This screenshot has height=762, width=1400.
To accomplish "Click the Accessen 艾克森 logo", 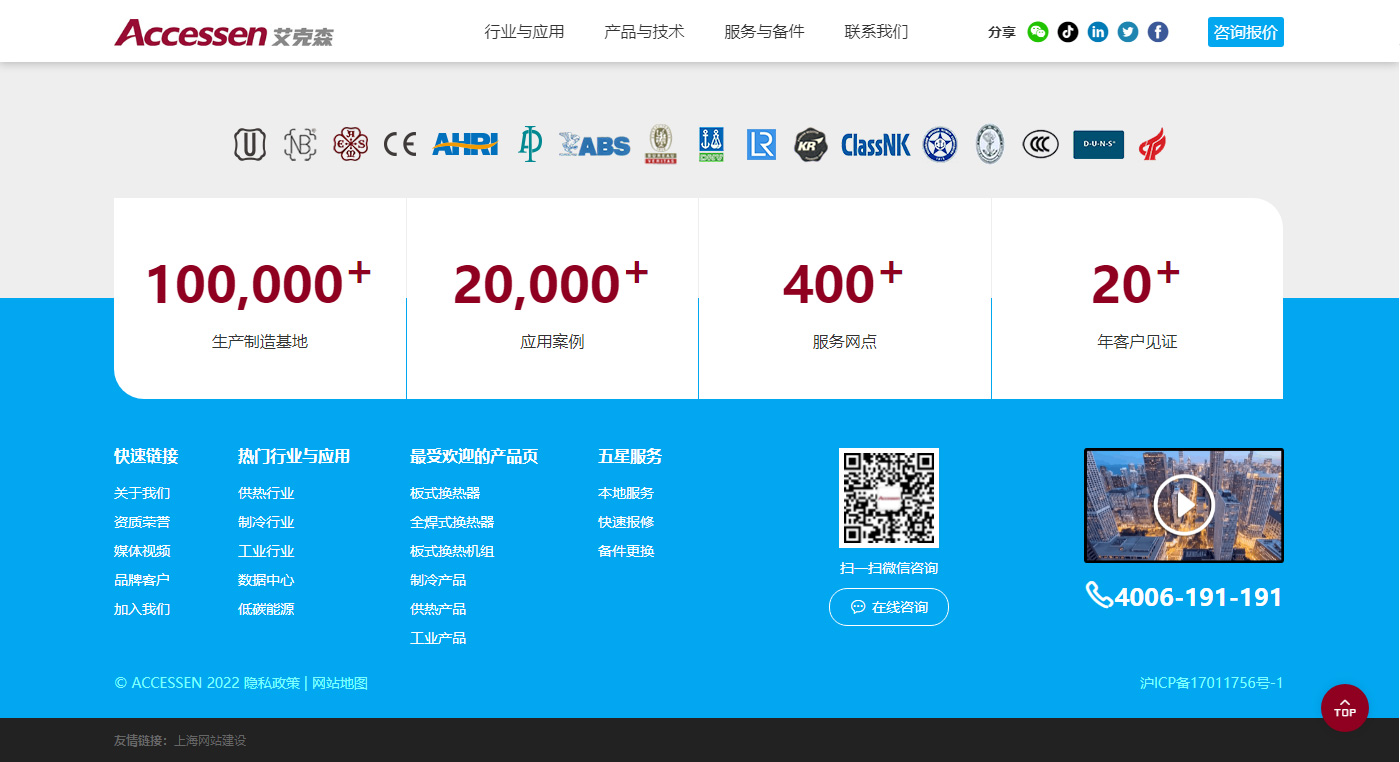I will pos(224,33).
